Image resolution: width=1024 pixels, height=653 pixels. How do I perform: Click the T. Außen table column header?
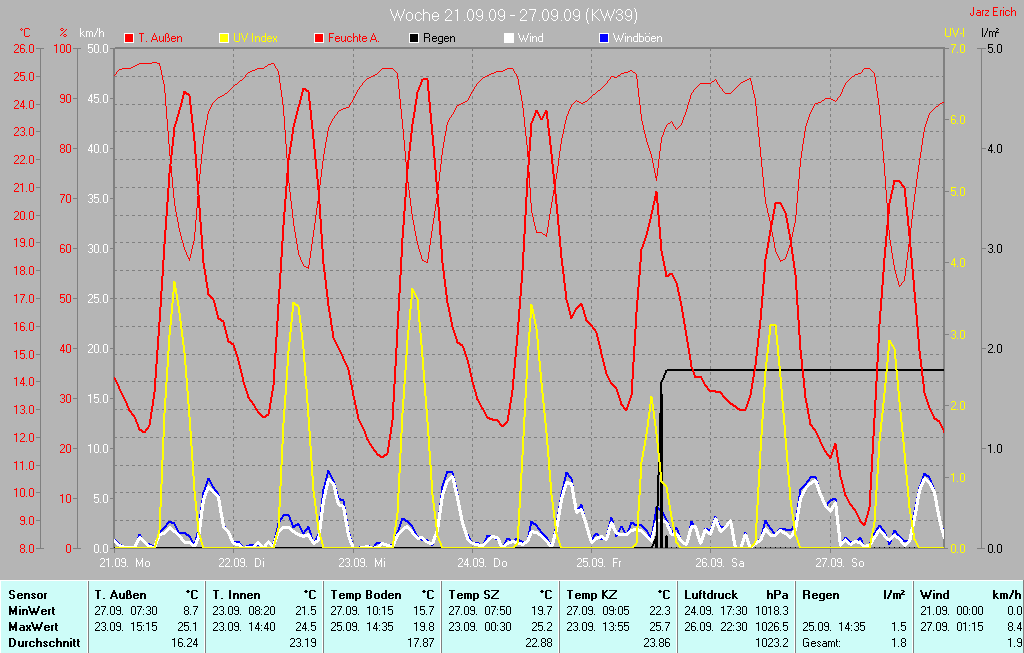pyautogui.click(x=121, y=595)
